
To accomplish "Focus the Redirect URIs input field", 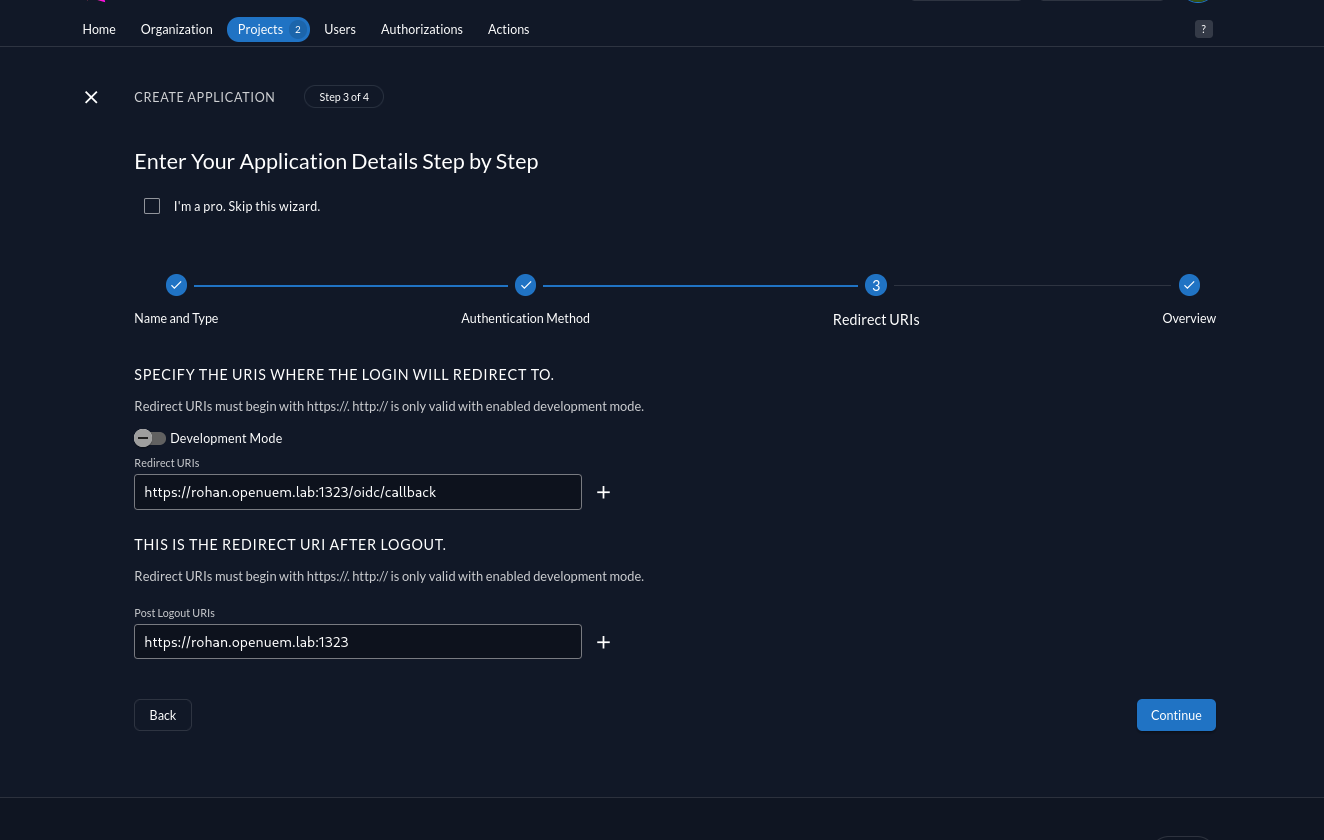I will (x=358, y=492).
